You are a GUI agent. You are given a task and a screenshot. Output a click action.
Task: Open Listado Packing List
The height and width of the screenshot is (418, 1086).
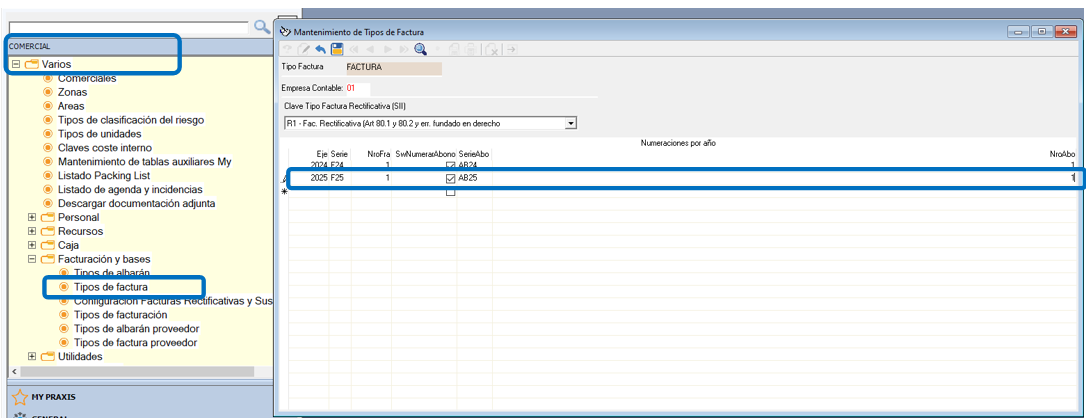104,175
